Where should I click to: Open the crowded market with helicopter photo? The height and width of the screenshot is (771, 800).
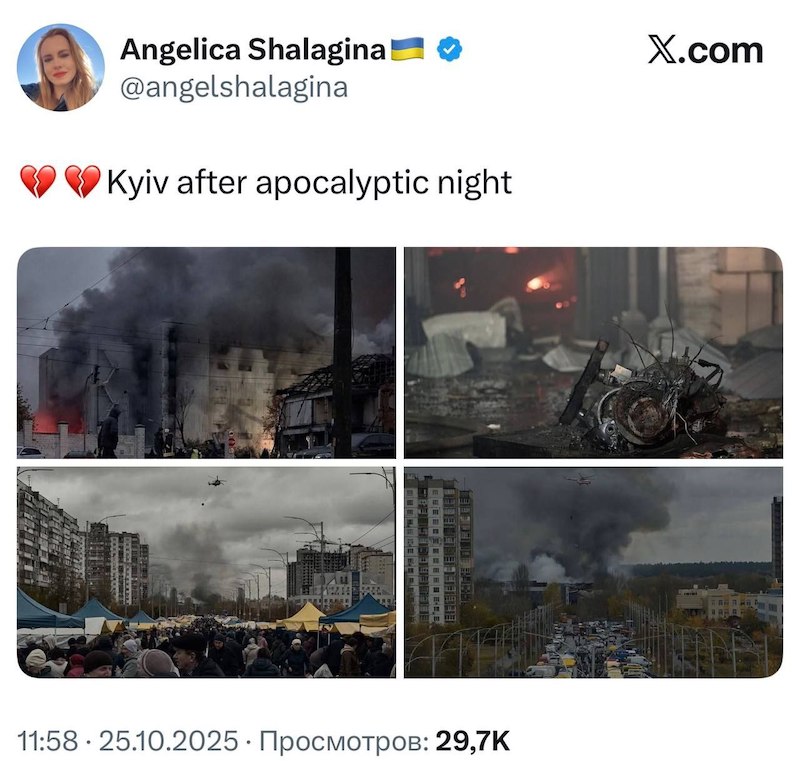tap(206, 573)
